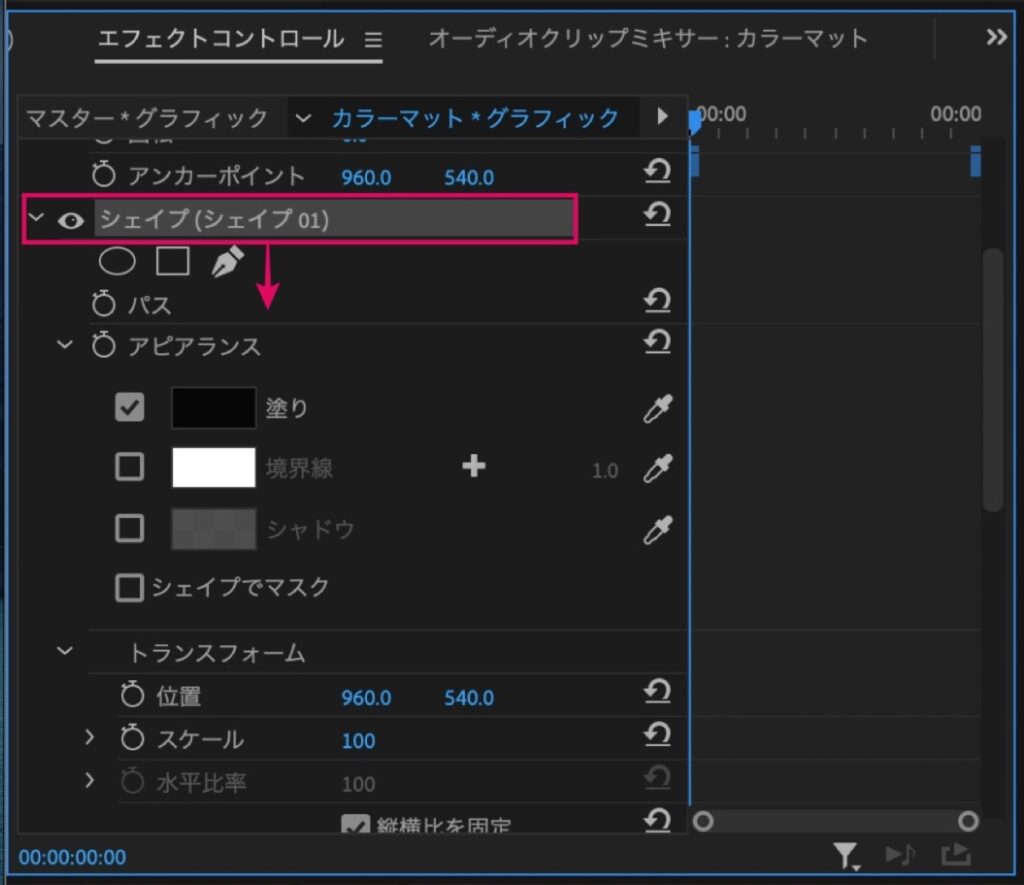1024x885 pixels.
Task: Select カラーマット * グラフィック clip link
Action: (x=475, y=118)
